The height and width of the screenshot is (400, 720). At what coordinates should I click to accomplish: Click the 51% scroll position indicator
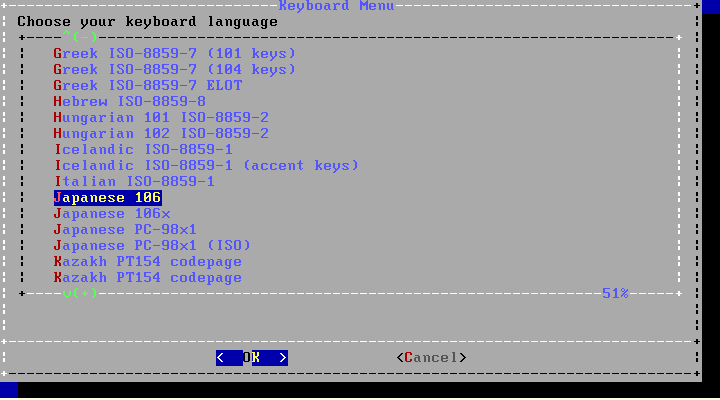pos(615,293)
